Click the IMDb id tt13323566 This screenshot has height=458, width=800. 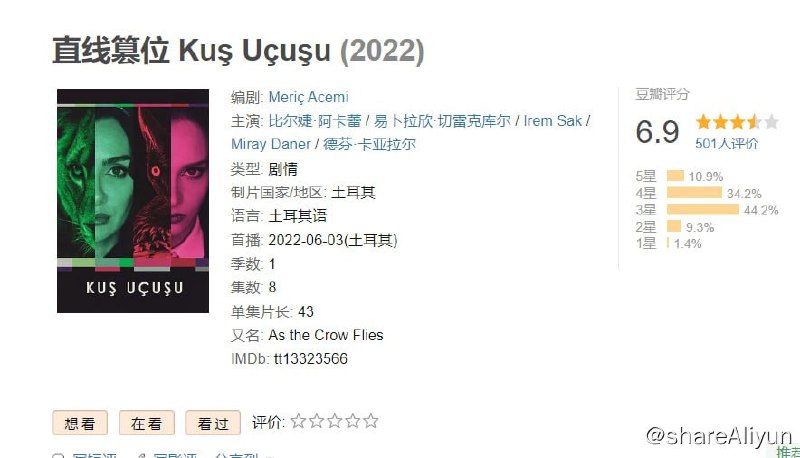pos(311,359)
